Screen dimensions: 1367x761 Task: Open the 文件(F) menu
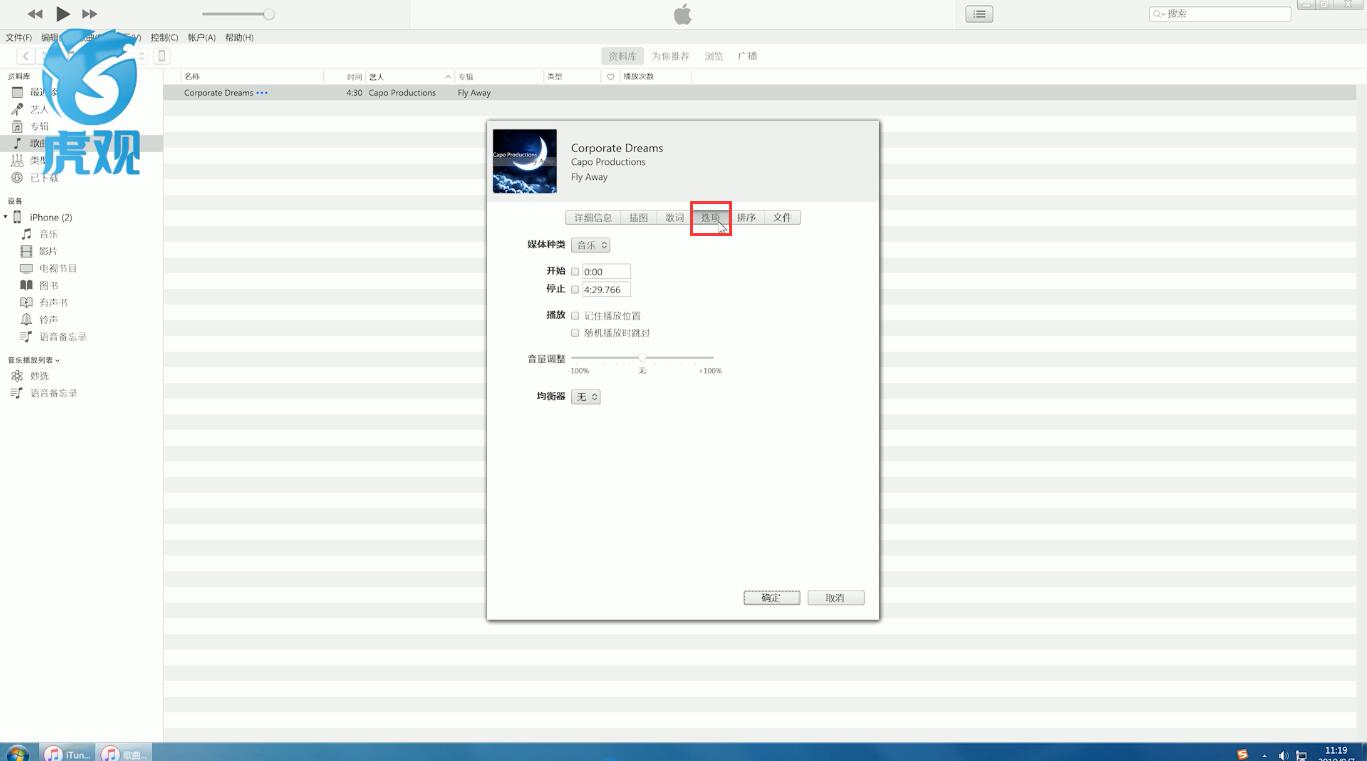tap(19, 37)
